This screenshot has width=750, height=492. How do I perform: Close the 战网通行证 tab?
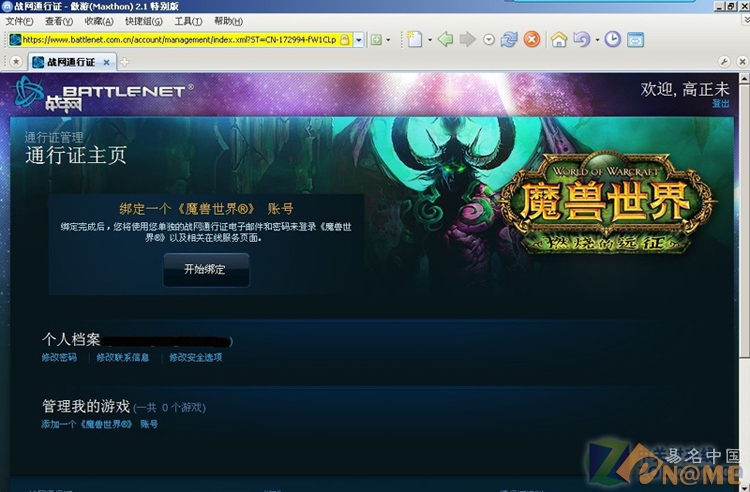107,62
